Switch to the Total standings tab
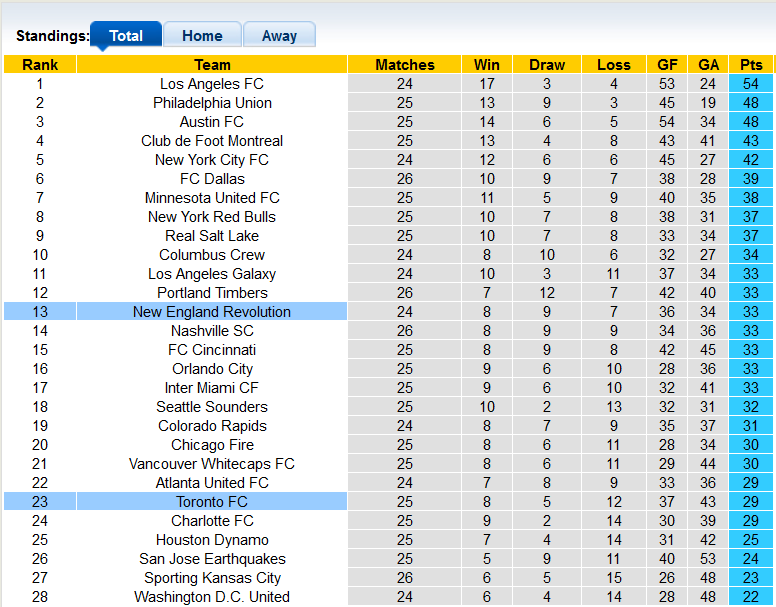Screen dimensions: 776x607 tap(126, 36)
